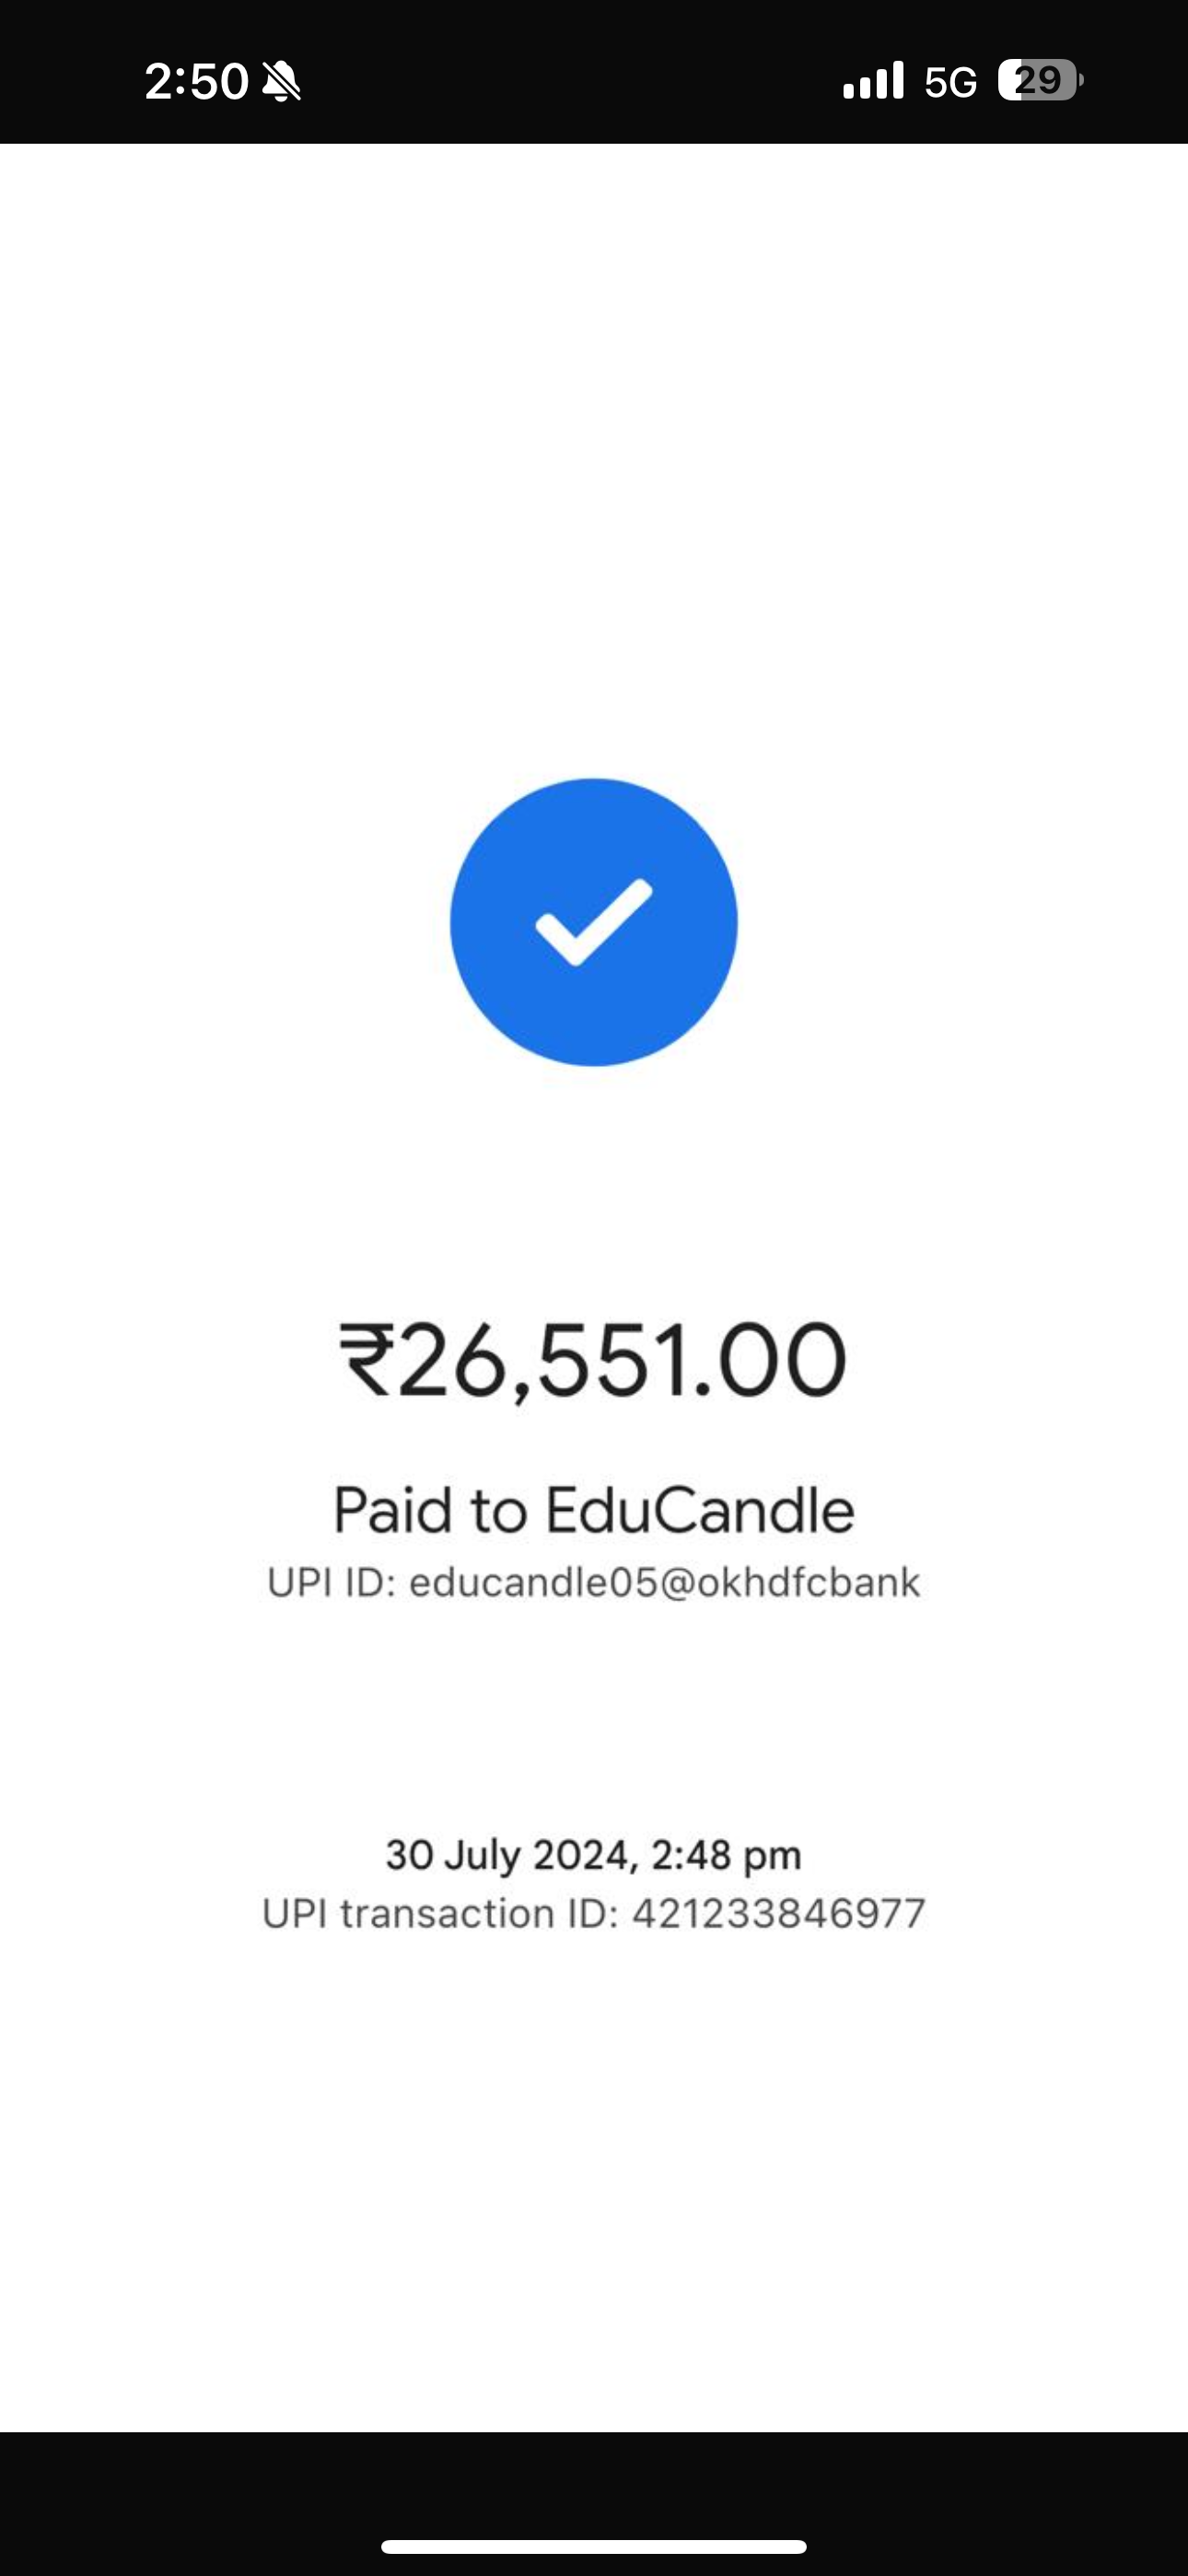Image resolution: width=1188 pixels, height=2576 pixels.
Task: Tap the silent mode bell icon
Action: [281, 81]
